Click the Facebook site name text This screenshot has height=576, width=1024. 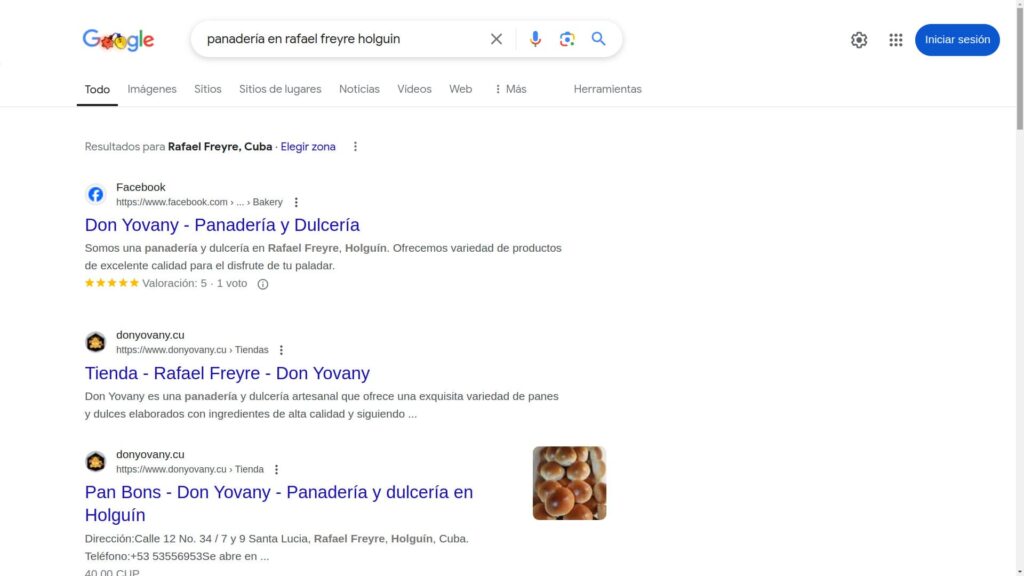(140, 187)
